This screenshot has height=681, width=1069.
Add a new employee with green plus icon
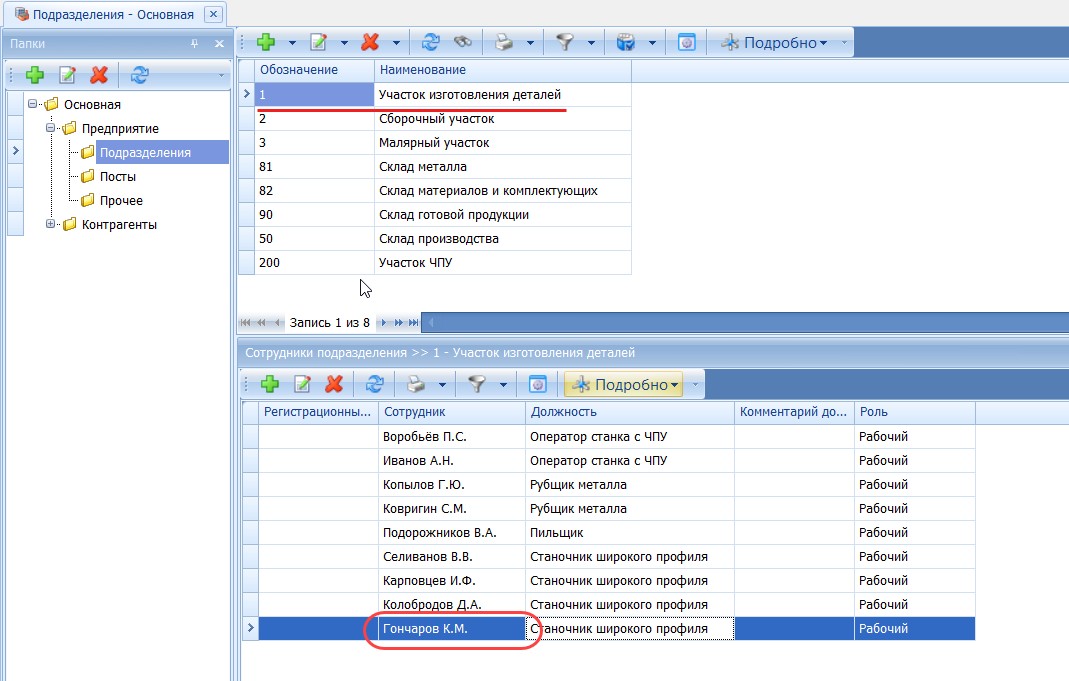[270, 384]
